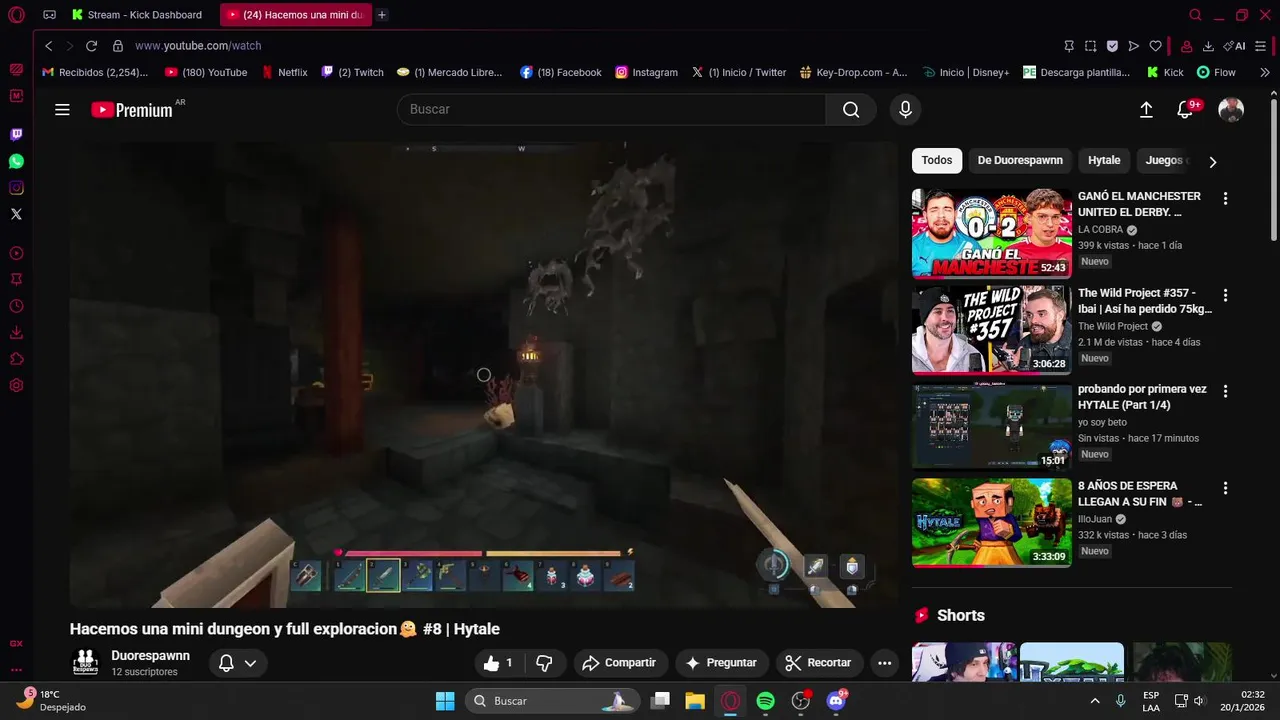The height and width of the screenshot is (720, 1280).
Task: Select the De Duorespawnn filter chip
Action: 1020,160
